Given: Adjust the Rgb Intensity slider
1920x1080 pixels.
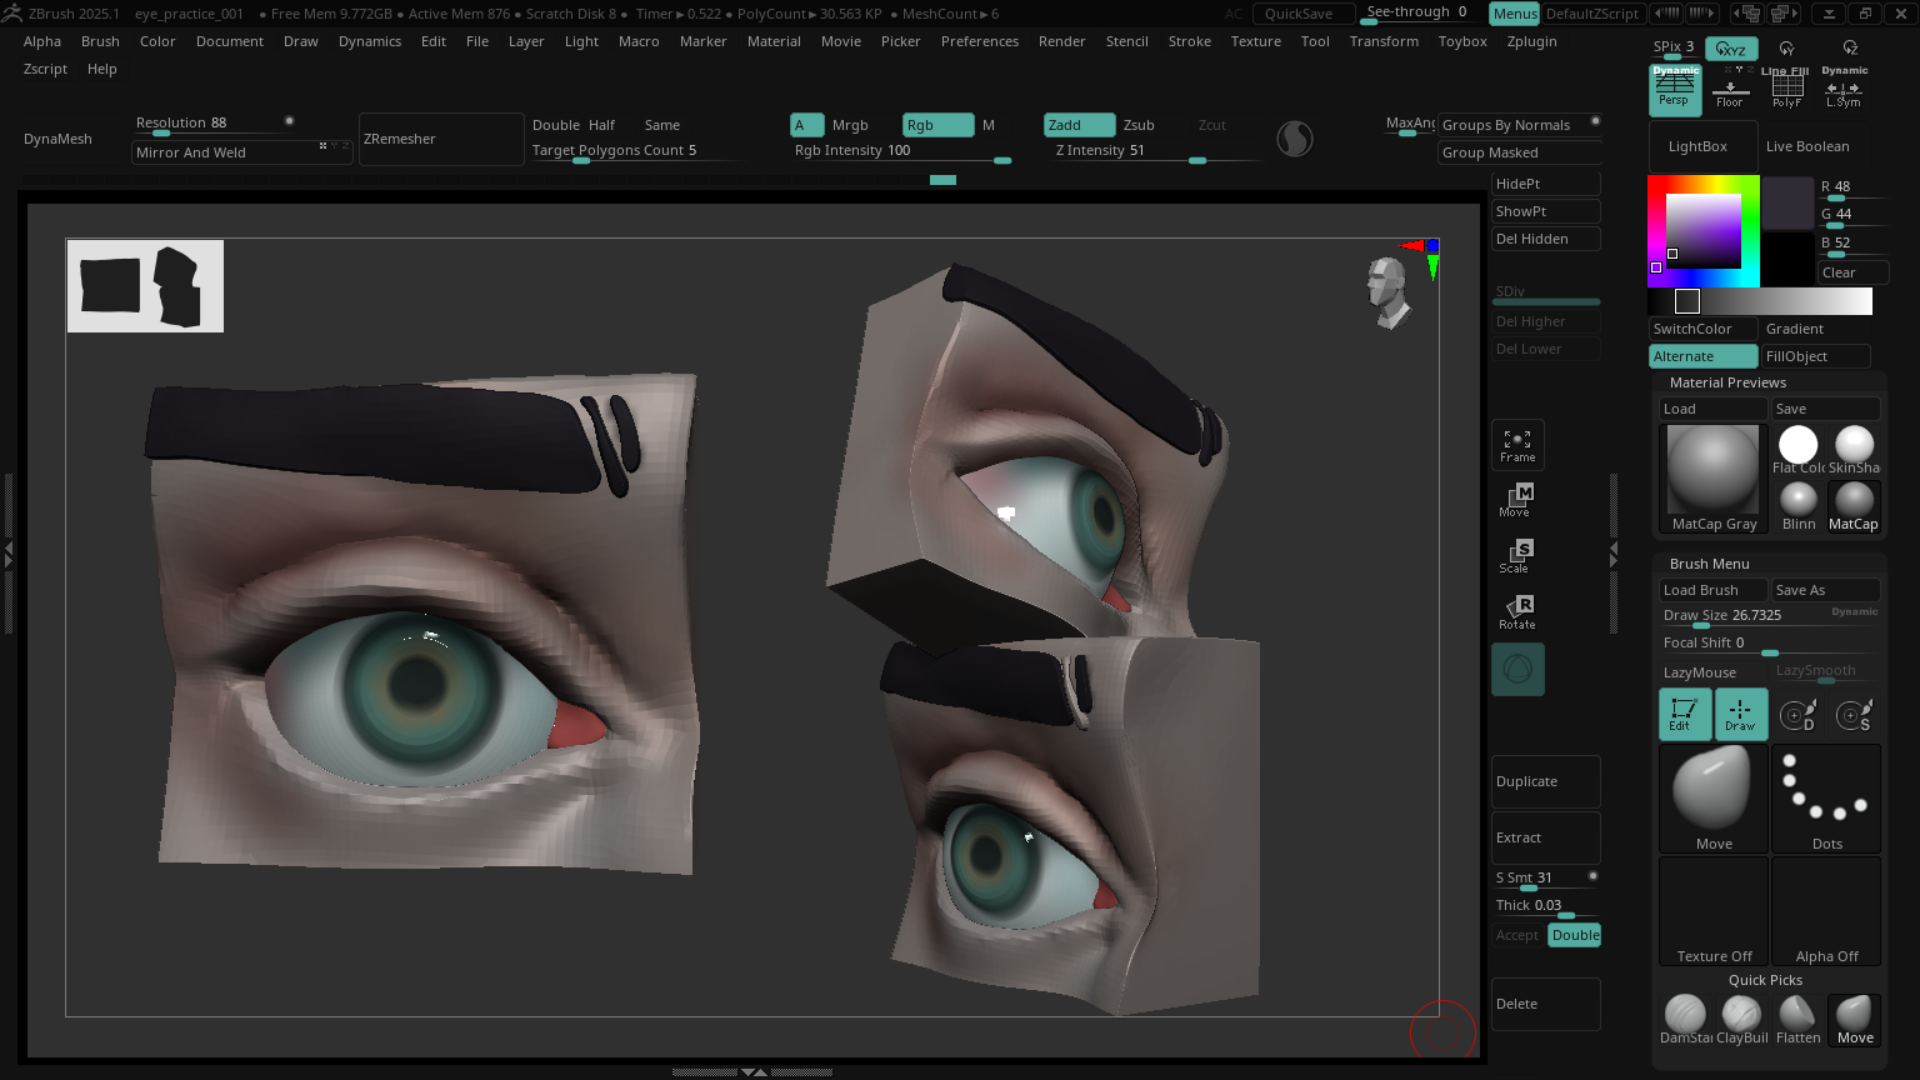Looking at the screenshot, I should (x=900, y=152).
